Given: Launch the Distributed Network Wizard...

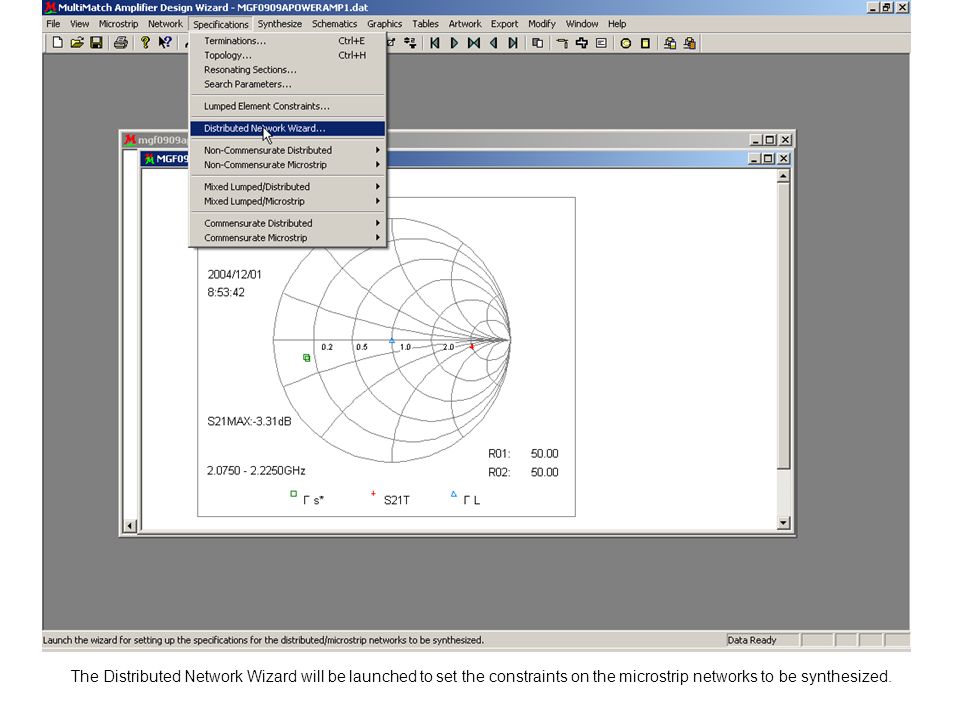Looking at the screenshot, I should 288,128.
